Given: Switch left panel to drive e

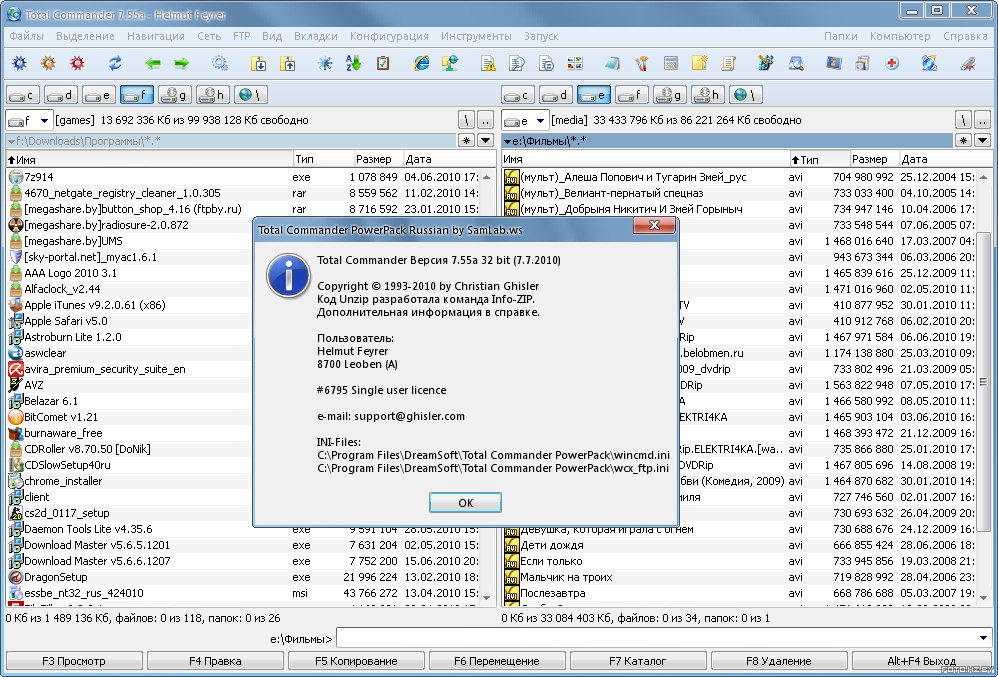Looking at the screenshot, I should [x=99, y=95].
